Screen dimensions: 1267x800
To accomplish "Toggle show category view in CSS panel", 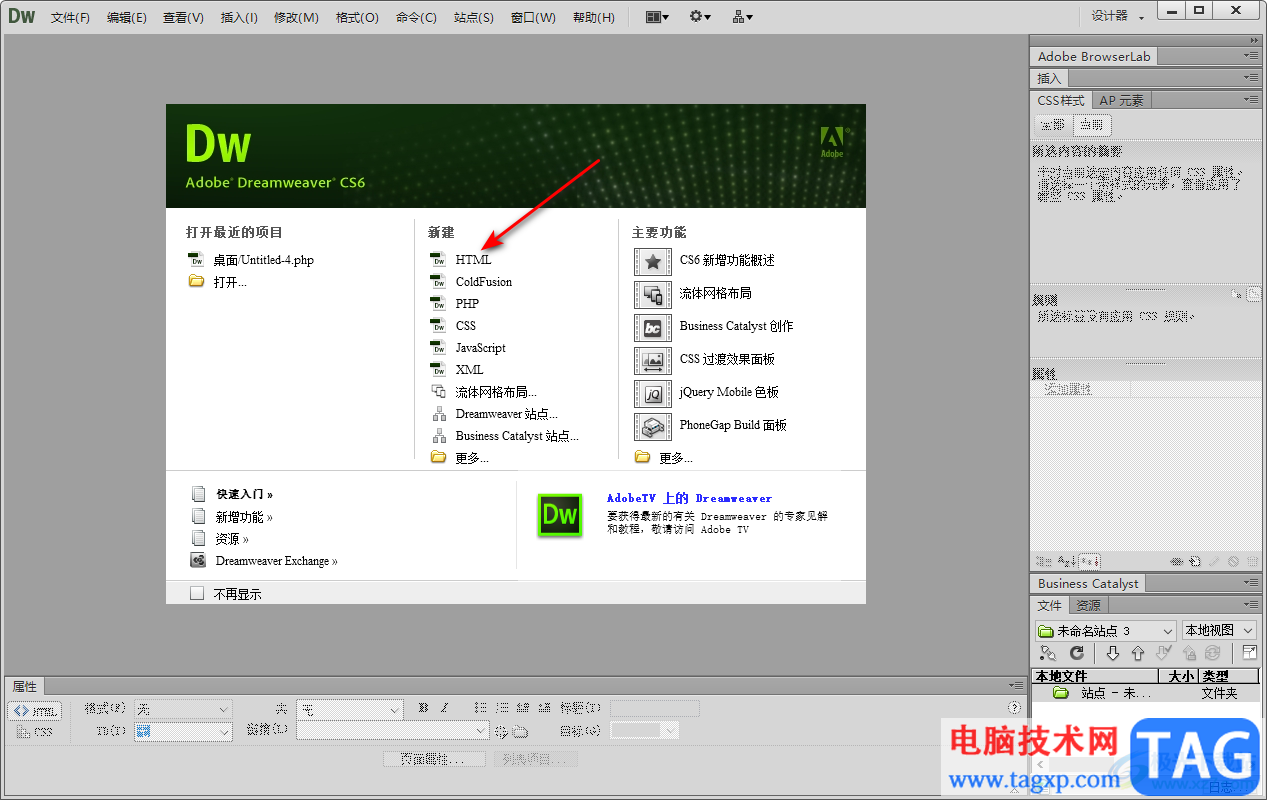I will coord(1045,562).
